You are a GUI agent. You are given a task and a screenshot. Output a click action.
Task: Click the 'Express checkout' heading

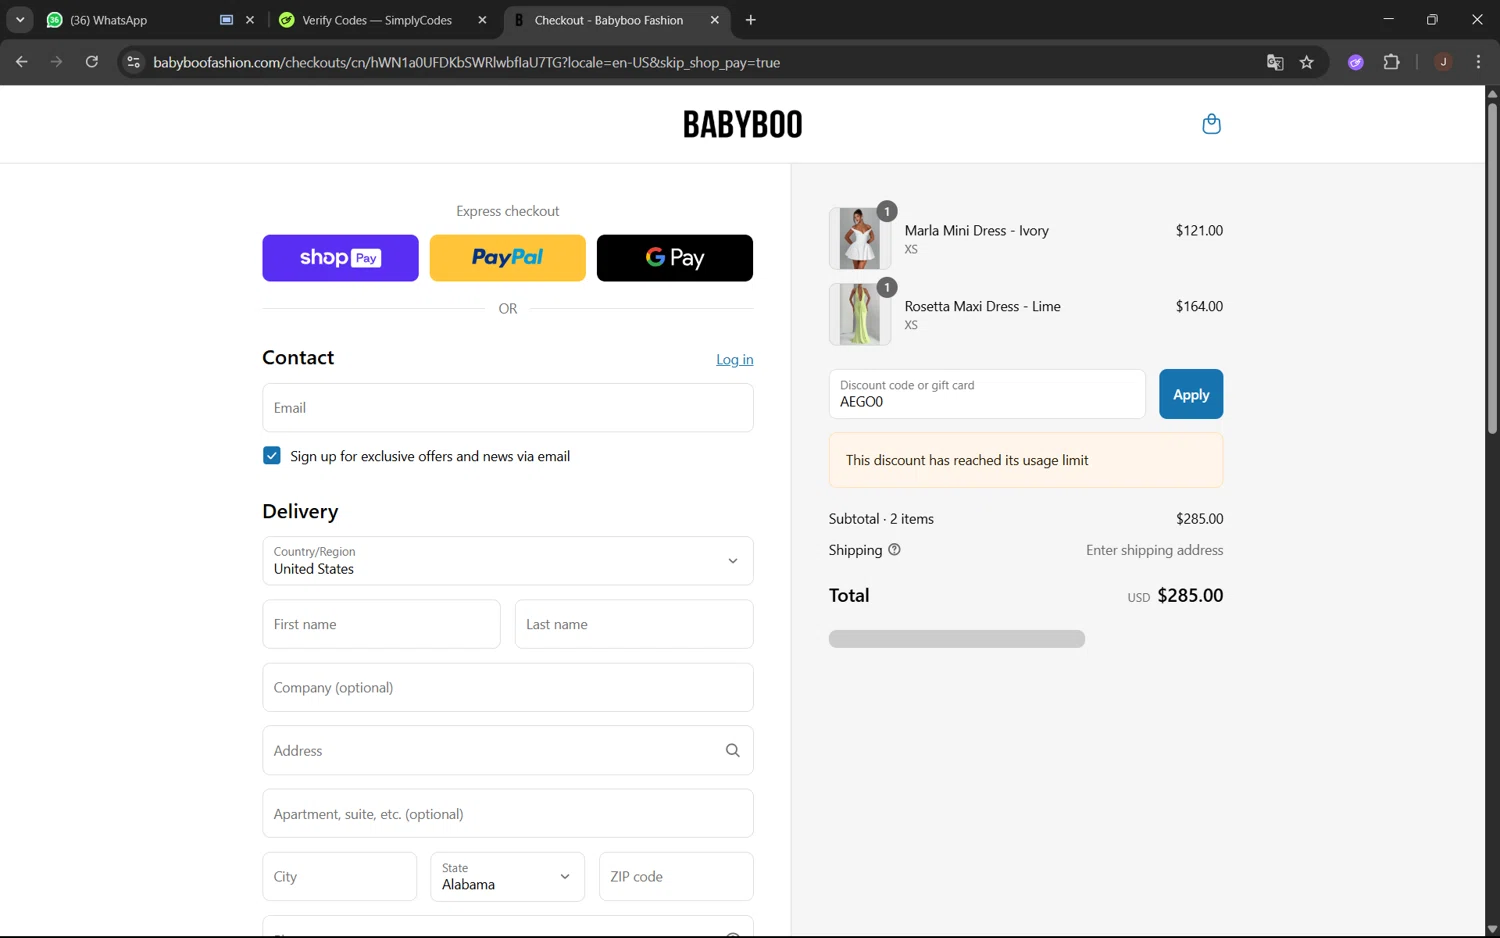coord(508,211)
